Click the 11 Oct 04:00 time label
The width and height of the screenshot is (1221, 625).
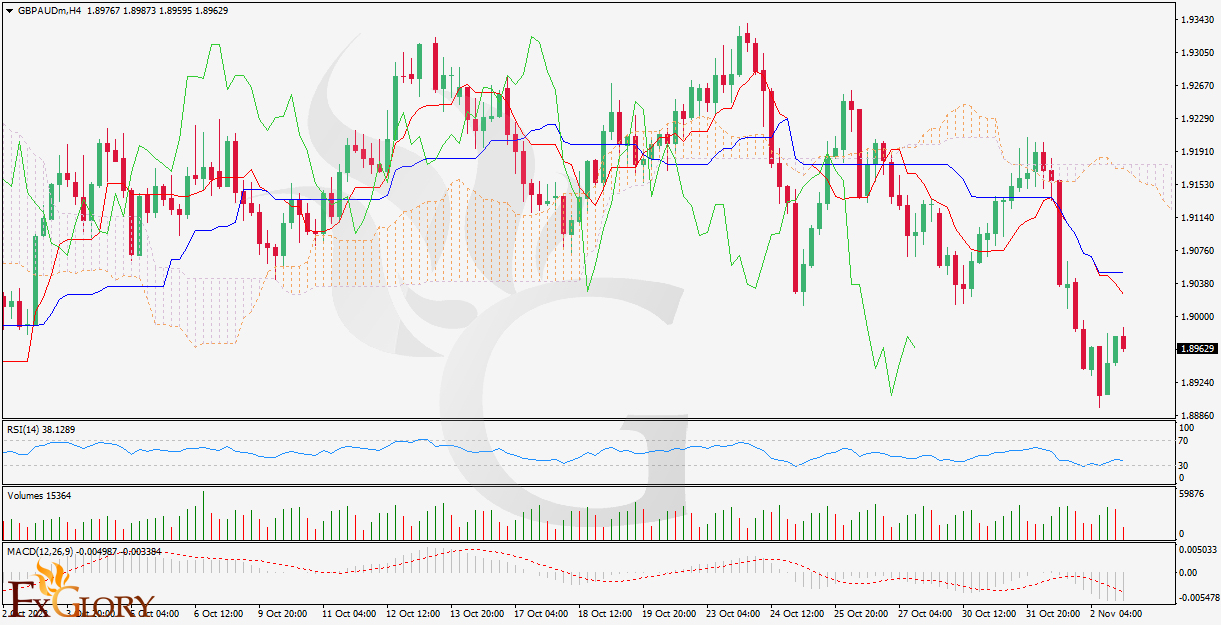(x=349, y=612)
